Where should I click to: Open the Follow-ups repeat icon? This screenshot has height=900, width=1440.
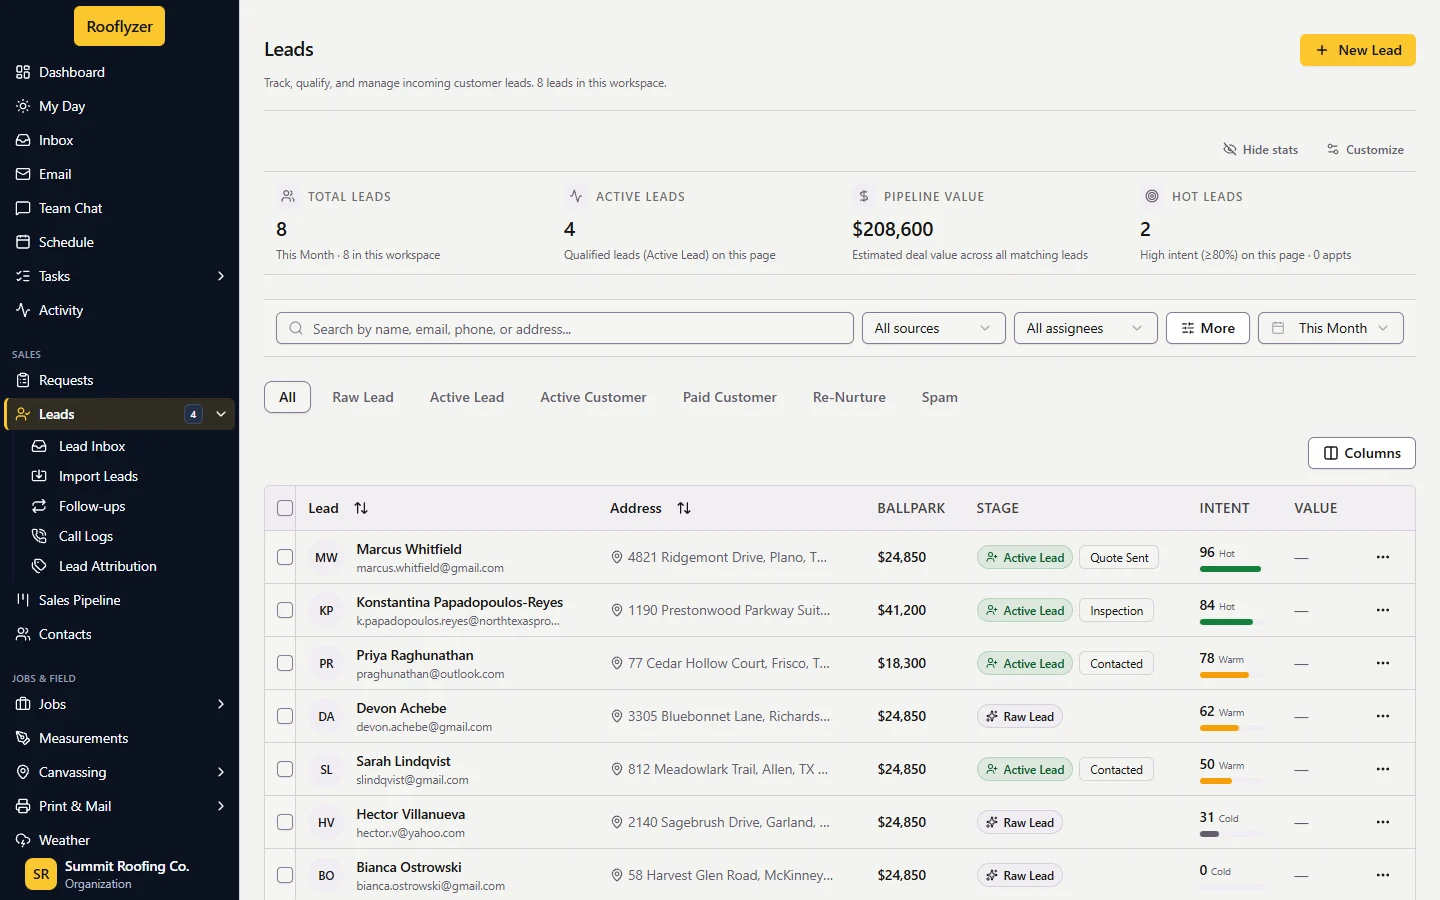[x=39, y=506]
